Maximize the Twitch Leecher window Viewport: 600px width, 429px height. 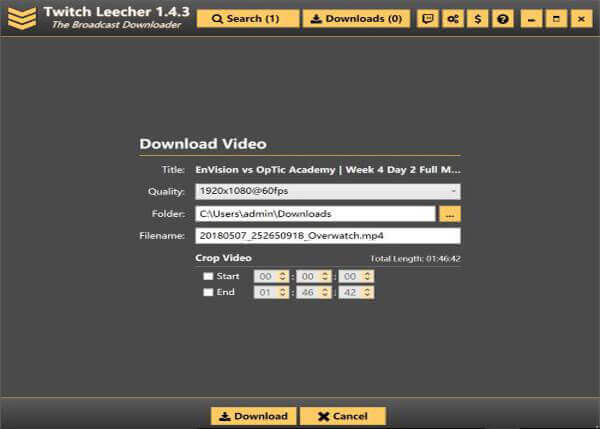[556, 19]
